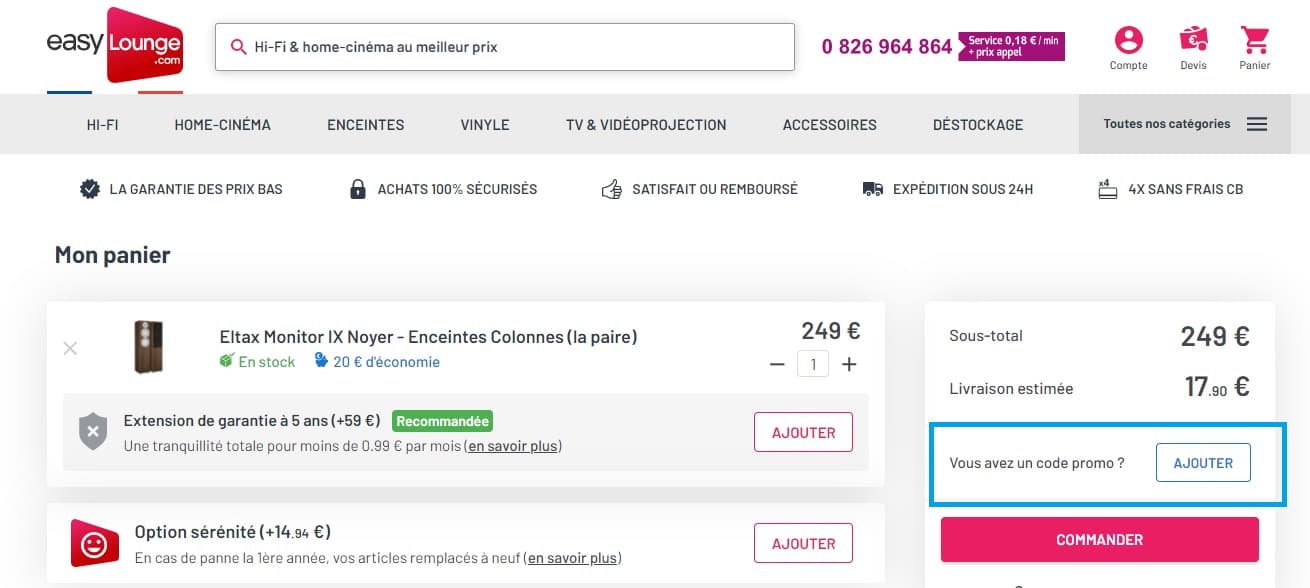Open the DÉSTOCKAGE section

coord(977,124)
